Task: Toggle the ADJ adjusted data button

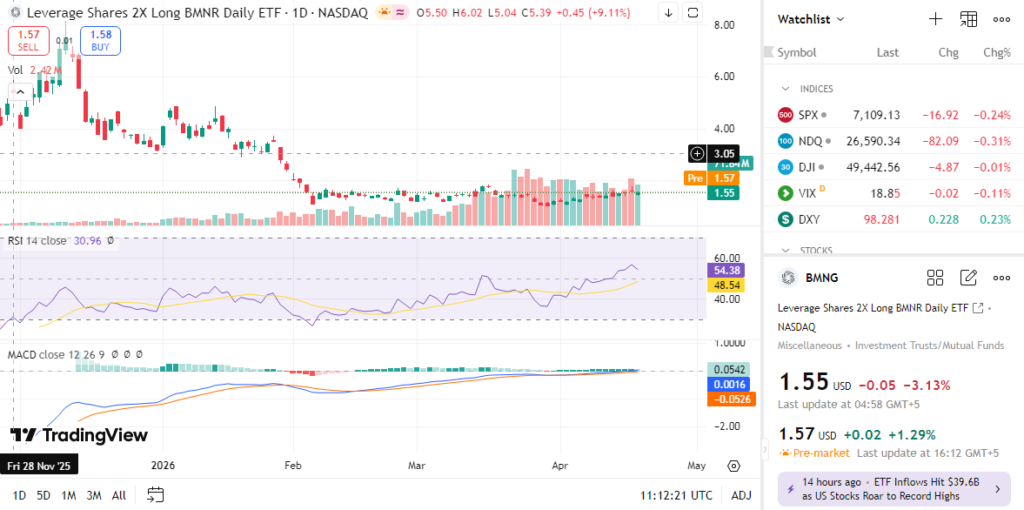Action: click(x=741, y=495)
